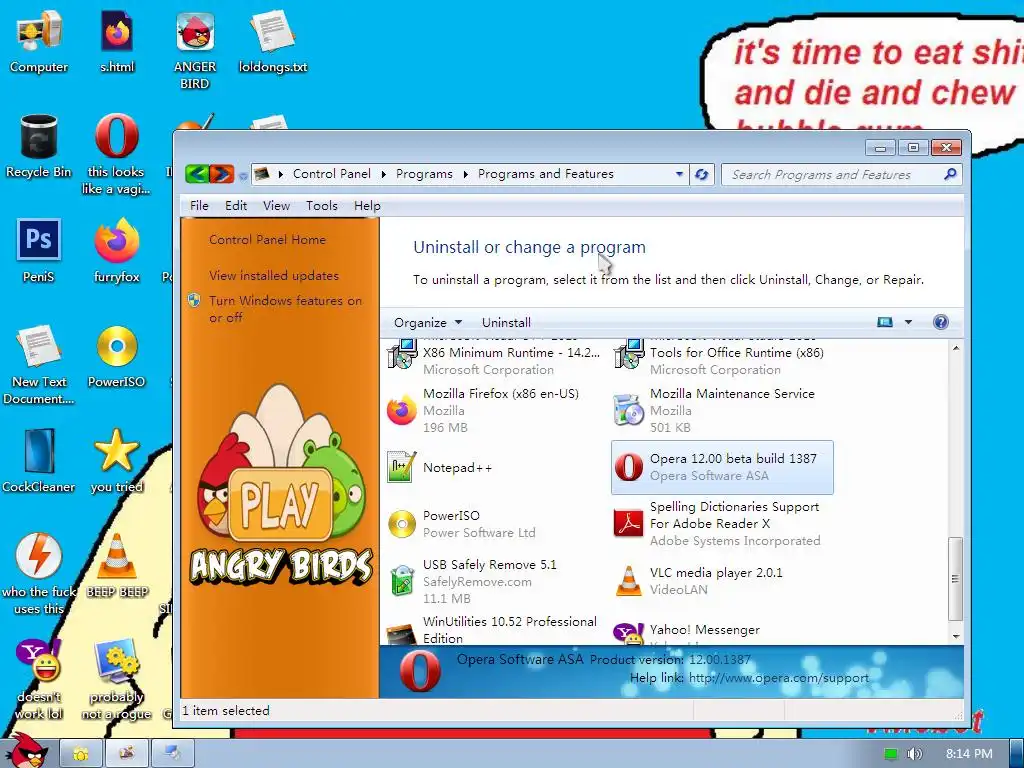Open Turn Windows features on or off
Image resolution: width=1024 pixels, height=768 pixels.
click(285, 309)
